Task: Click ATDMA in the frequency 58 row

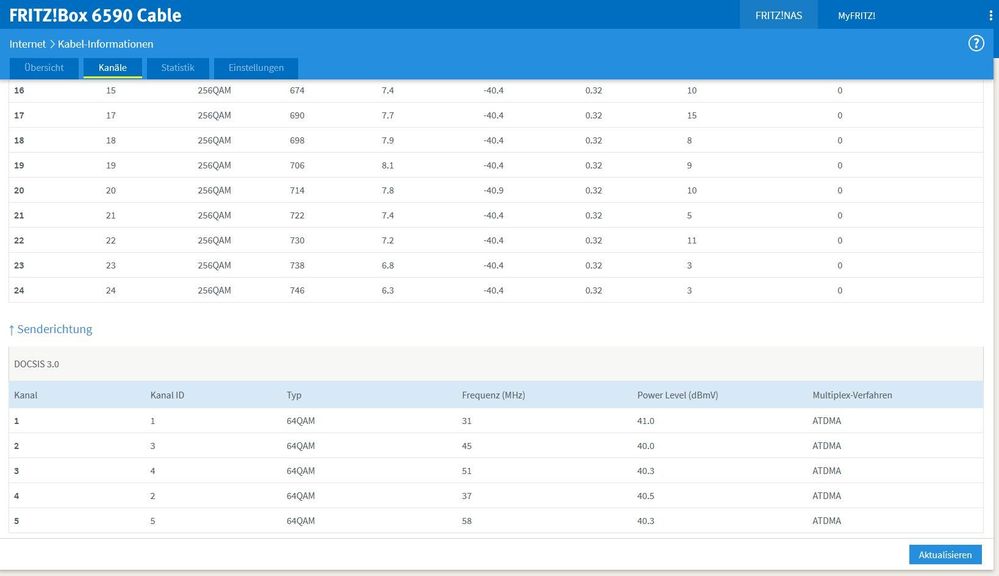Action: [x=826, y=521]
